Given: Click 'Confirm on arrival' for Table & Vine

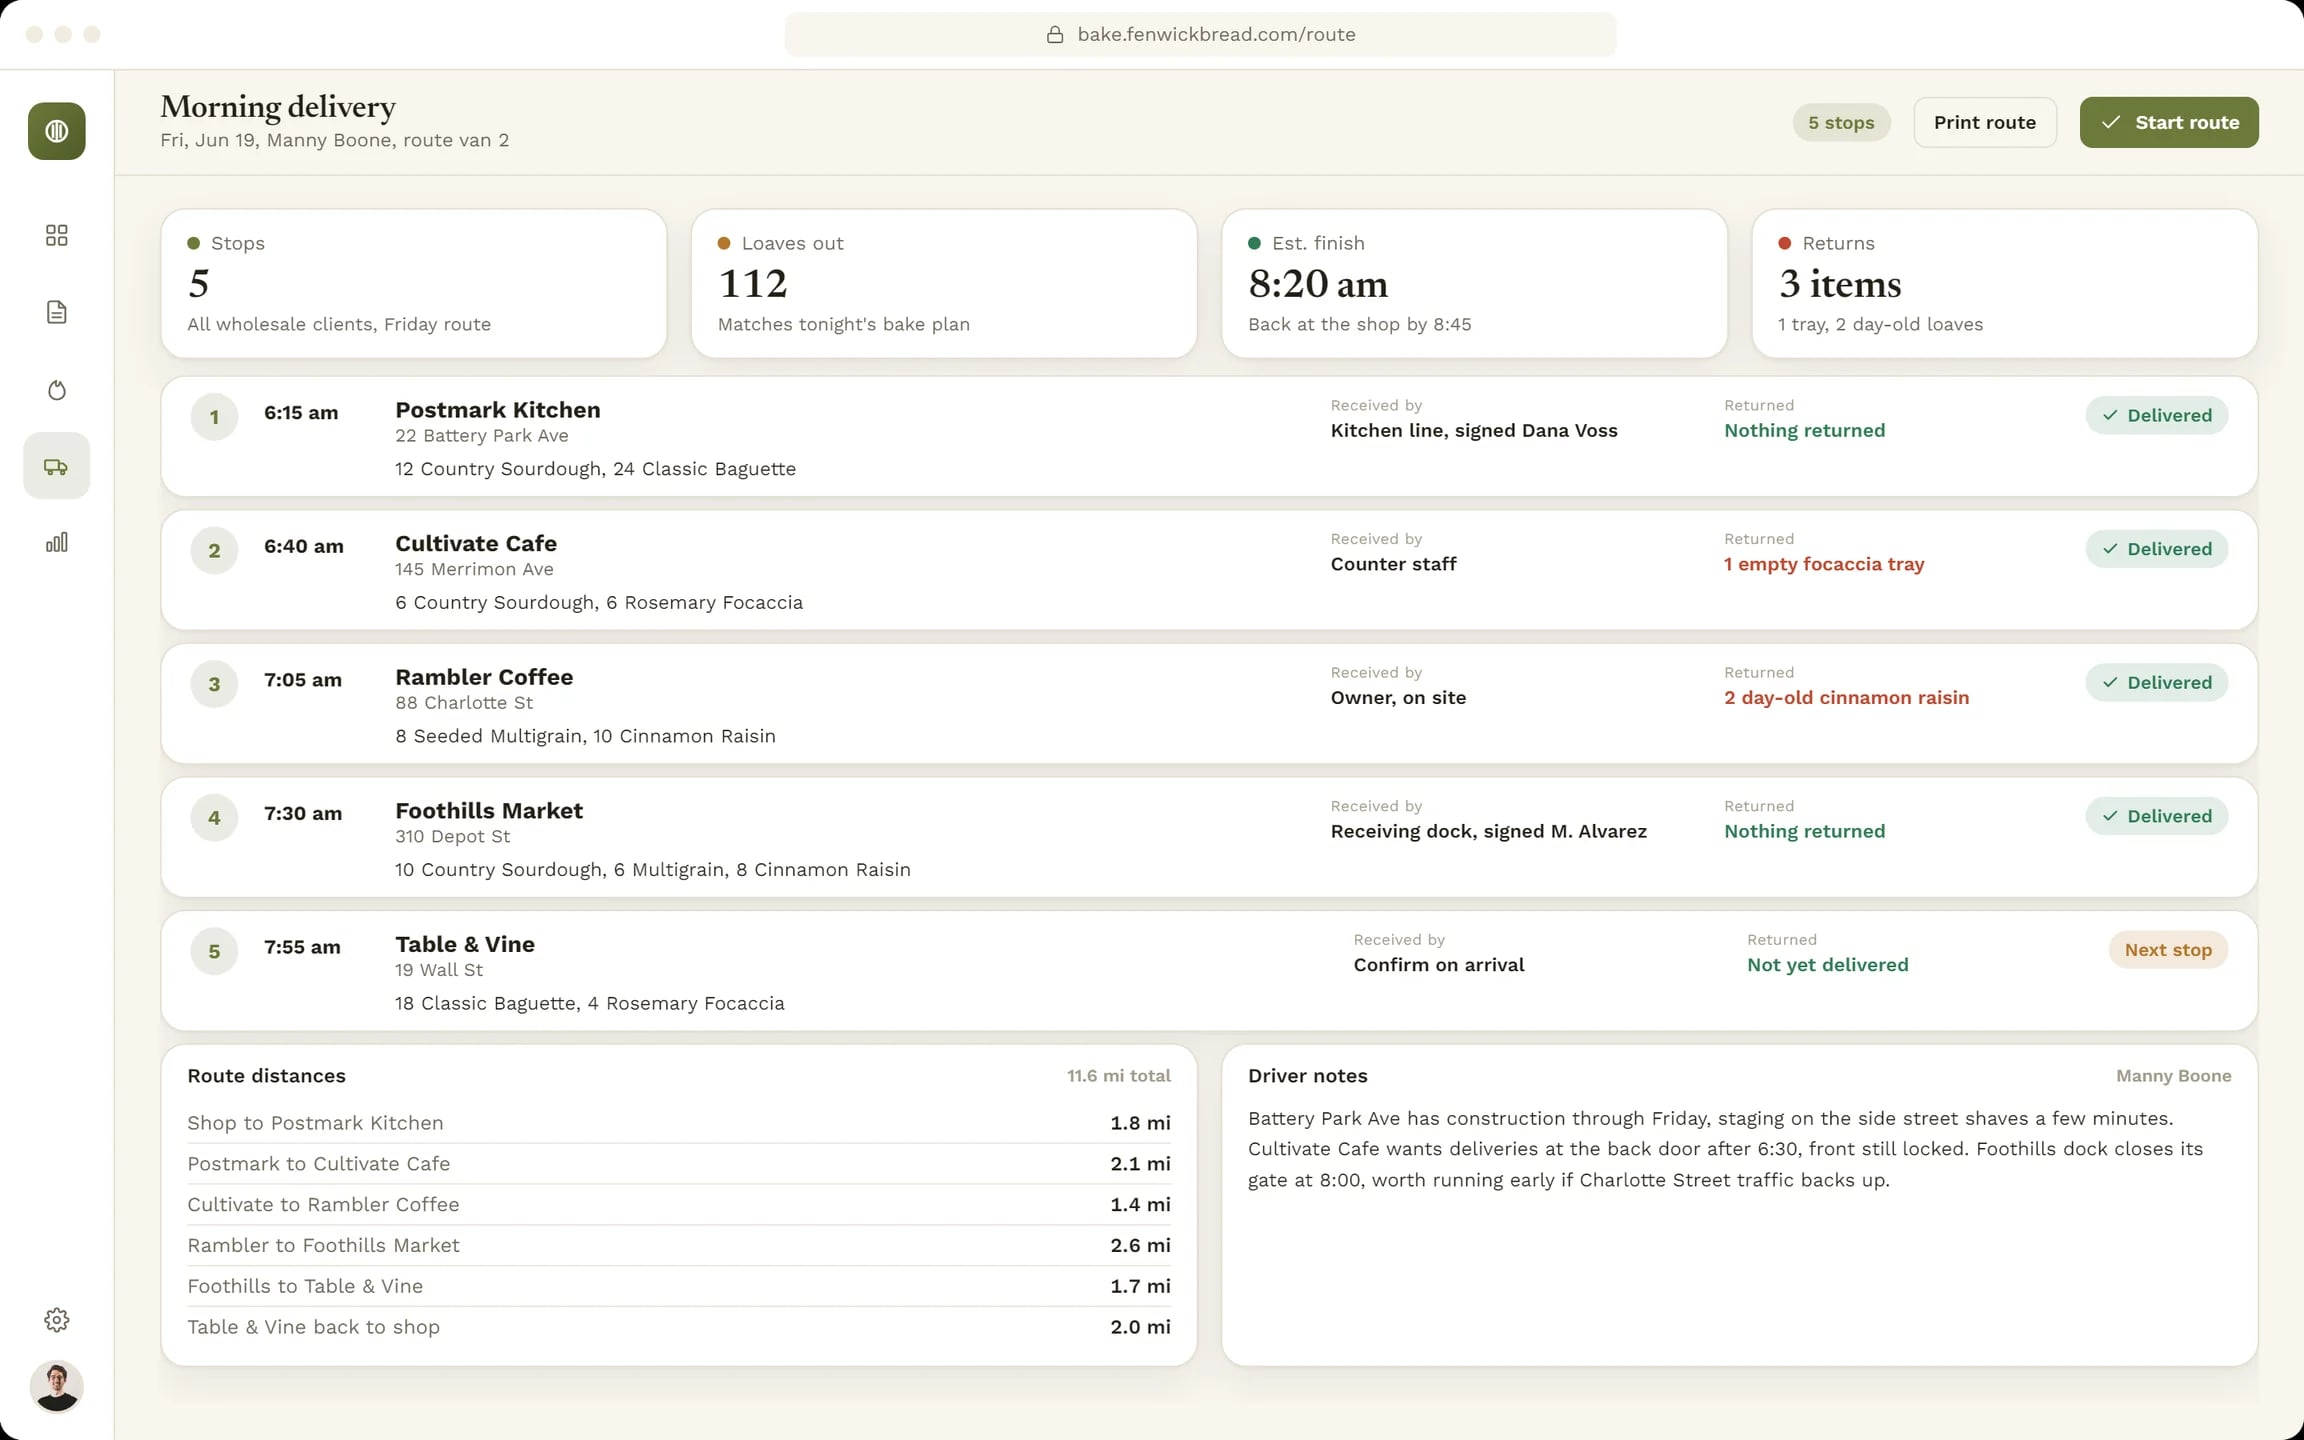Looking at the screenshot, I should tap(1439, 965).
